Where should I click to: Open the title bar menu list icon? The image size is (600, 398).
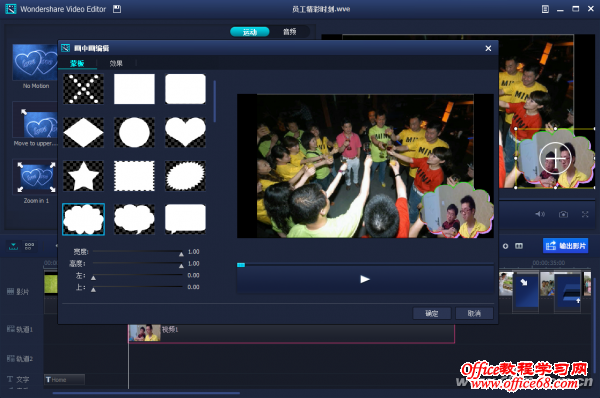(x=545, y=9)
